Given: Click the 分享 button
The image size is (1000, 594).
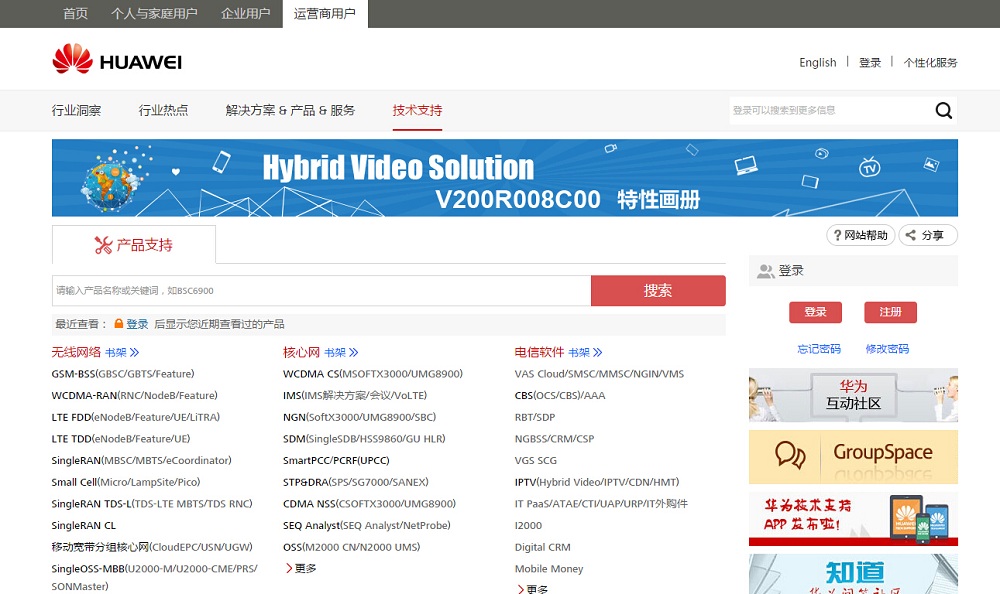Looking at the screenshot, I should [928, 235].
